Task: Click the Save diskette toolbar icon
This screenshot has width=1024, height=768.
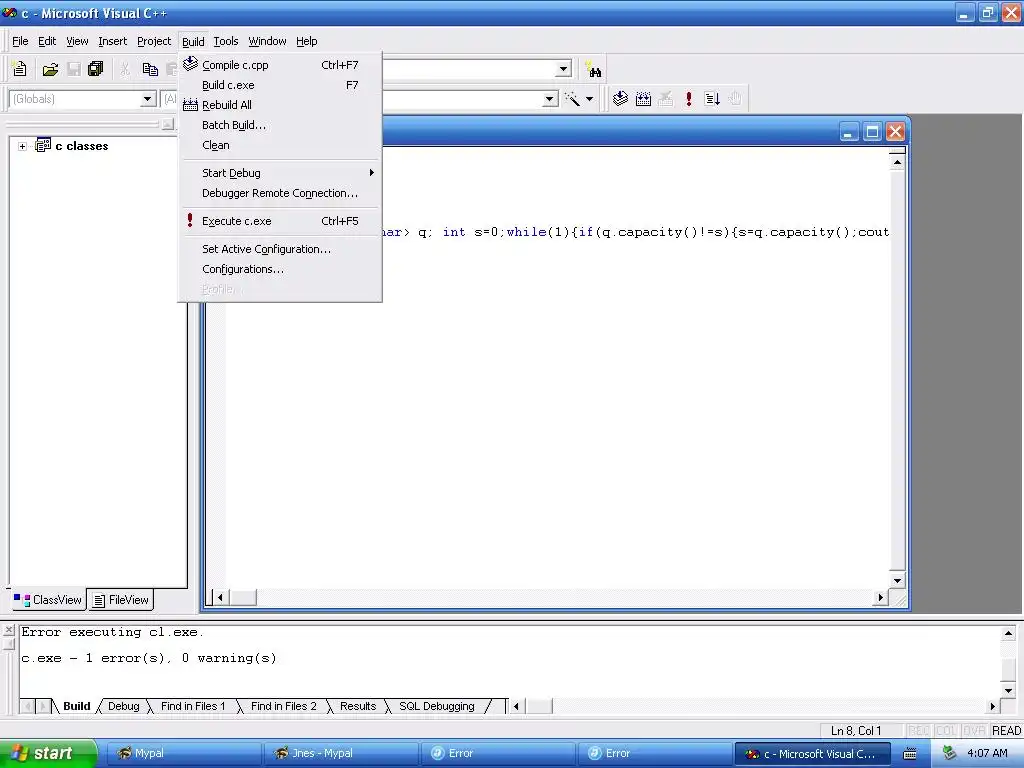Action: pyautogui.click(x=74, y=69)
